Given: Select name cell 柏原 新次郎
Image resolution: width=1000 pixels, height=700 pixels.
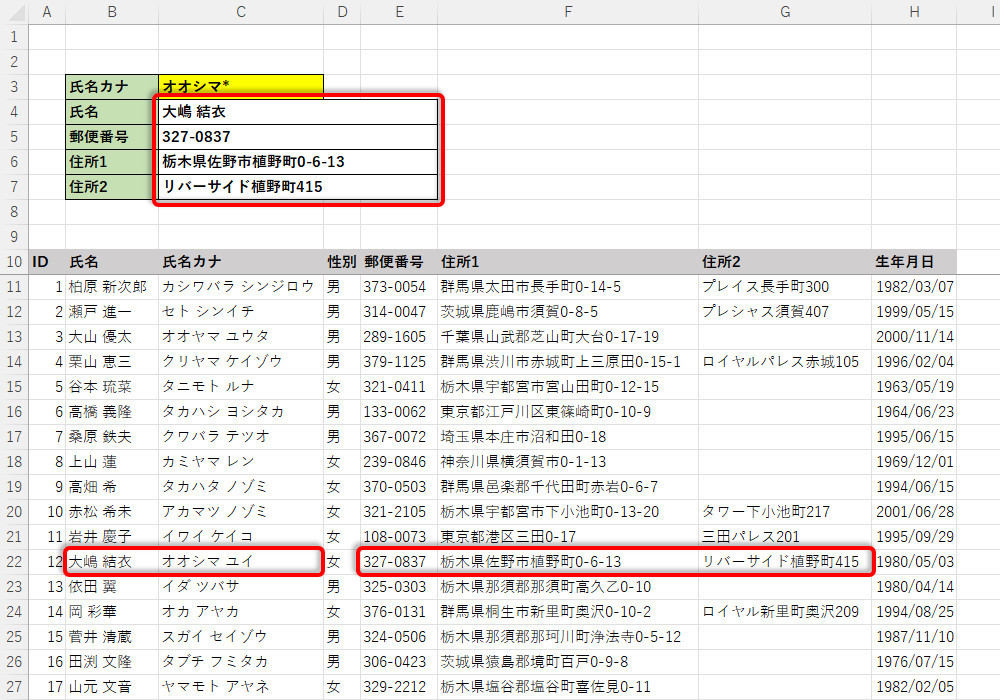Looking at the screenshot, I should pyautogui.click(x=112, y=287).
